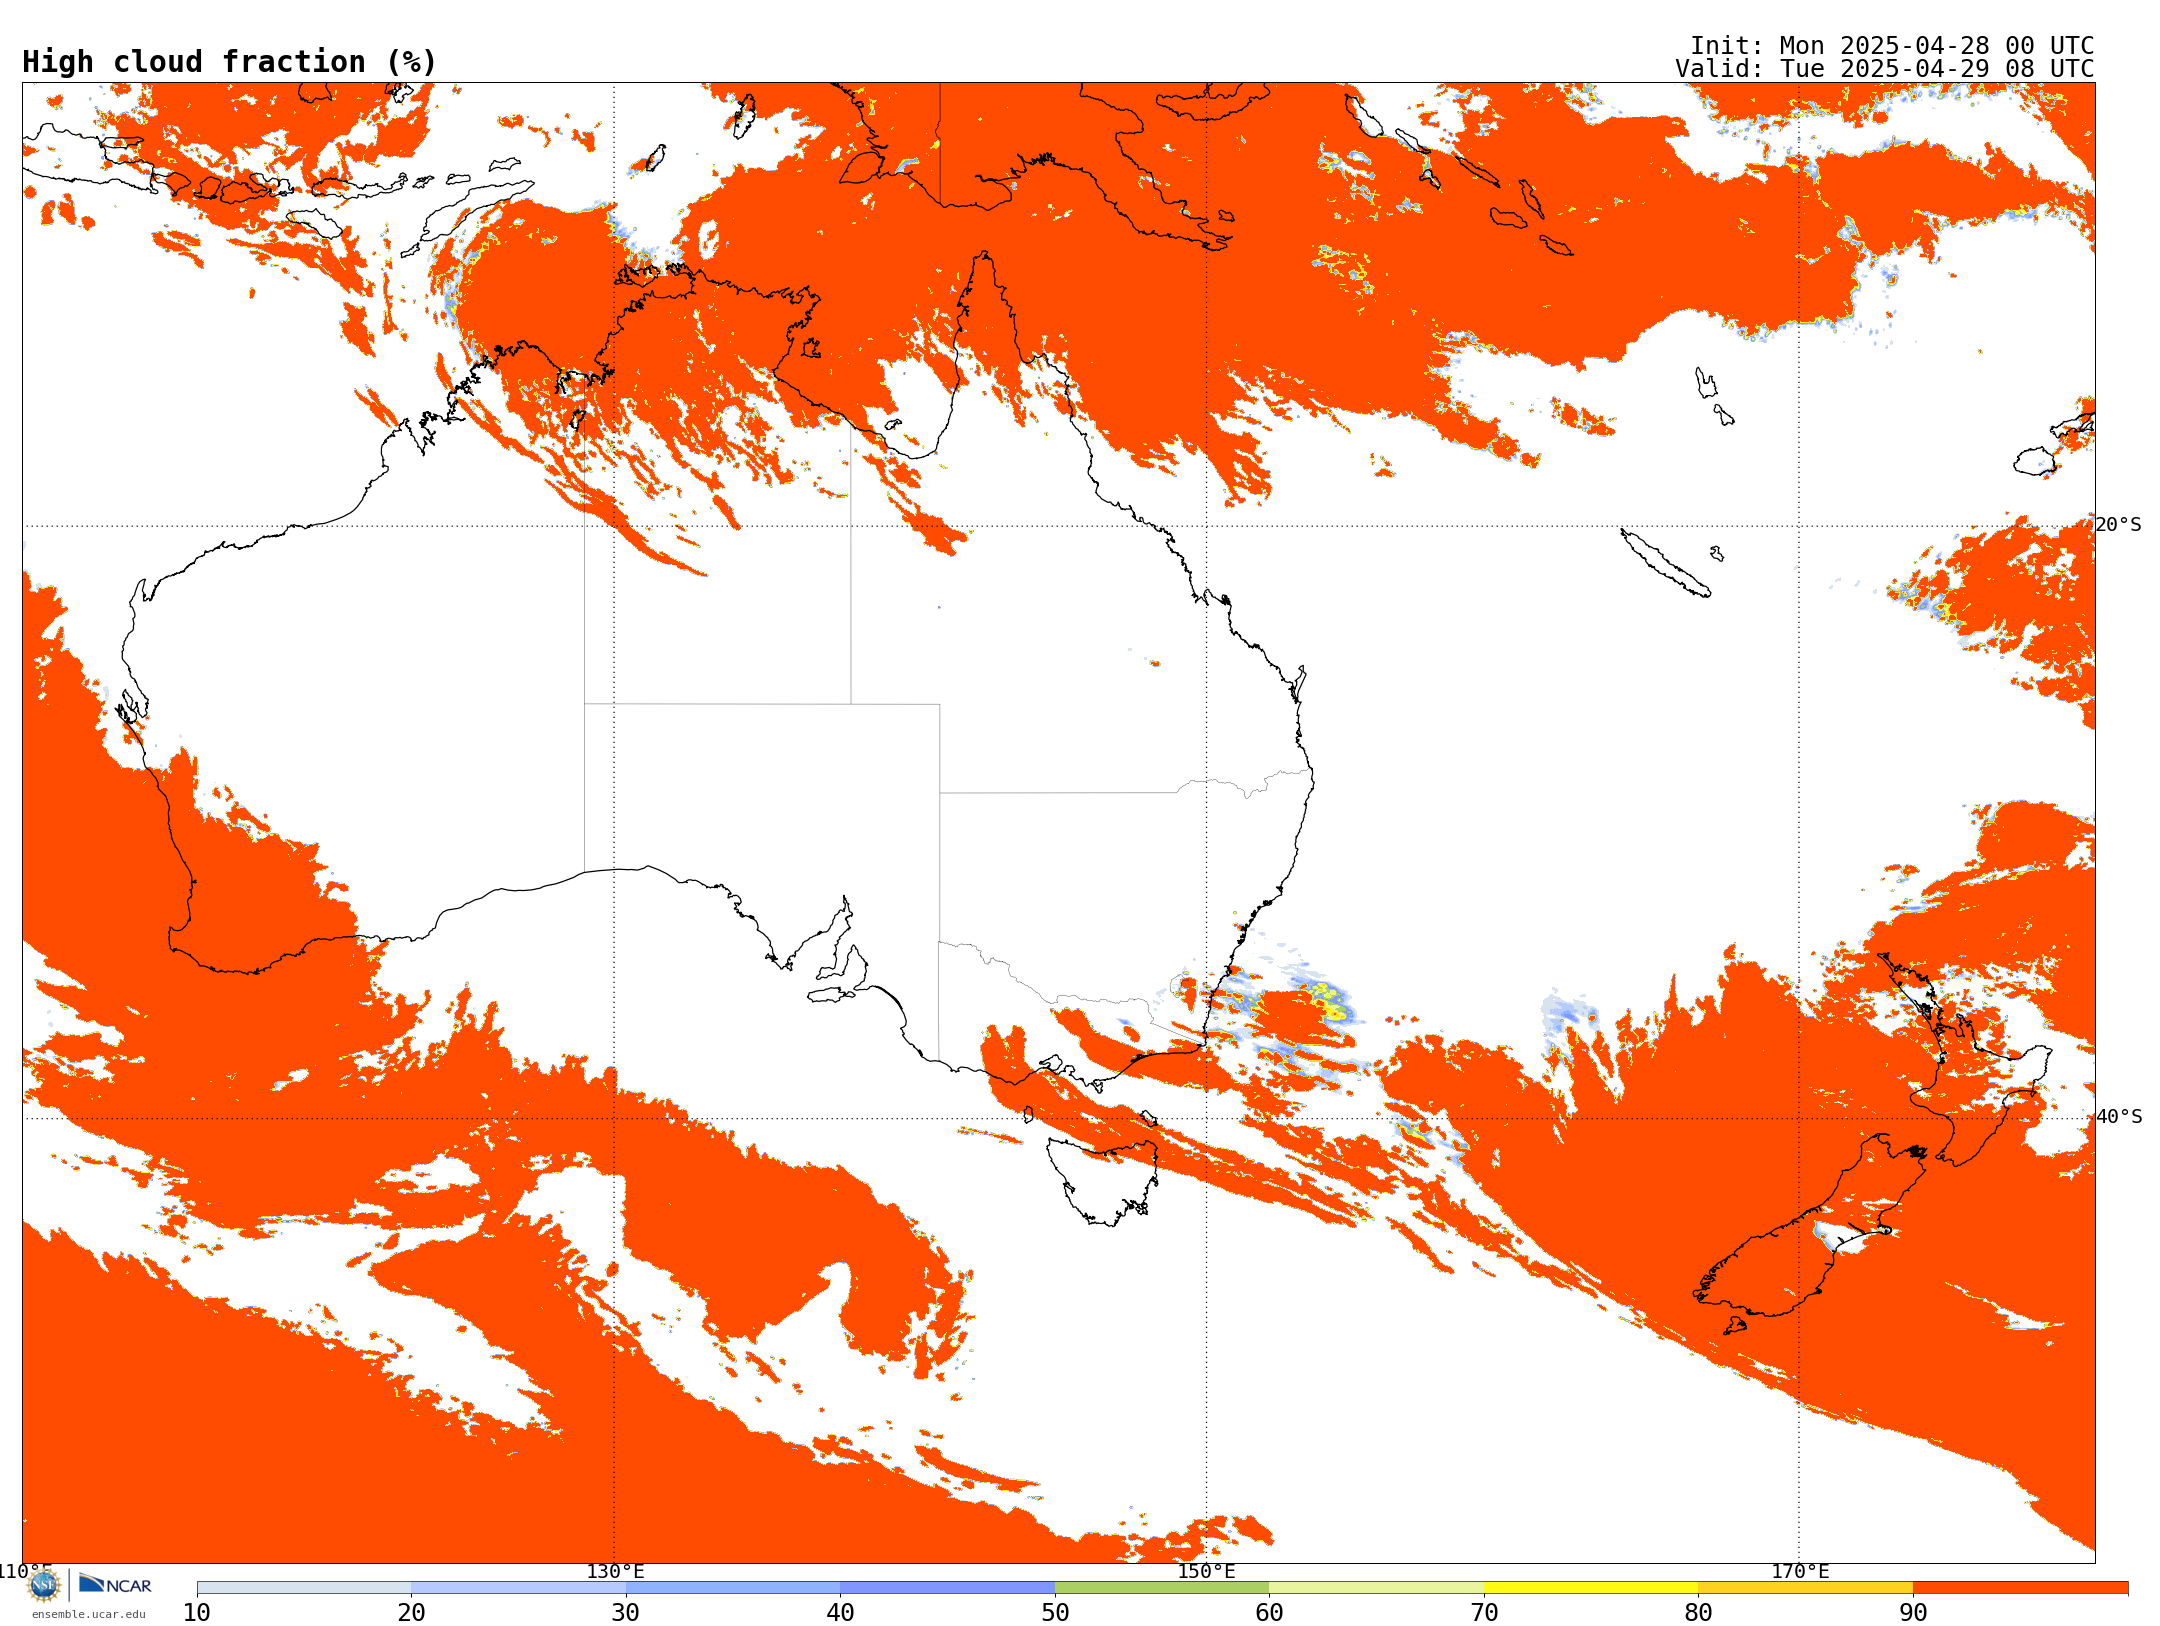The image size is (2160, 1626).
Task: Click the 30-40 blue colorbar segment
Action: [733, 1588]
